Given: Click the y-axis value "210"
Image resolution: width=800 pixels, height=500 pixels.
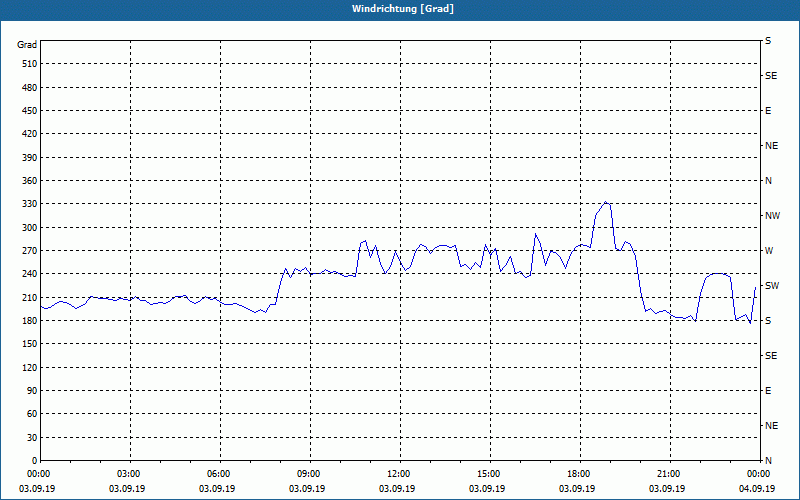Looking at the screenshot, I should pyautogui.click(x=30, y=297).
